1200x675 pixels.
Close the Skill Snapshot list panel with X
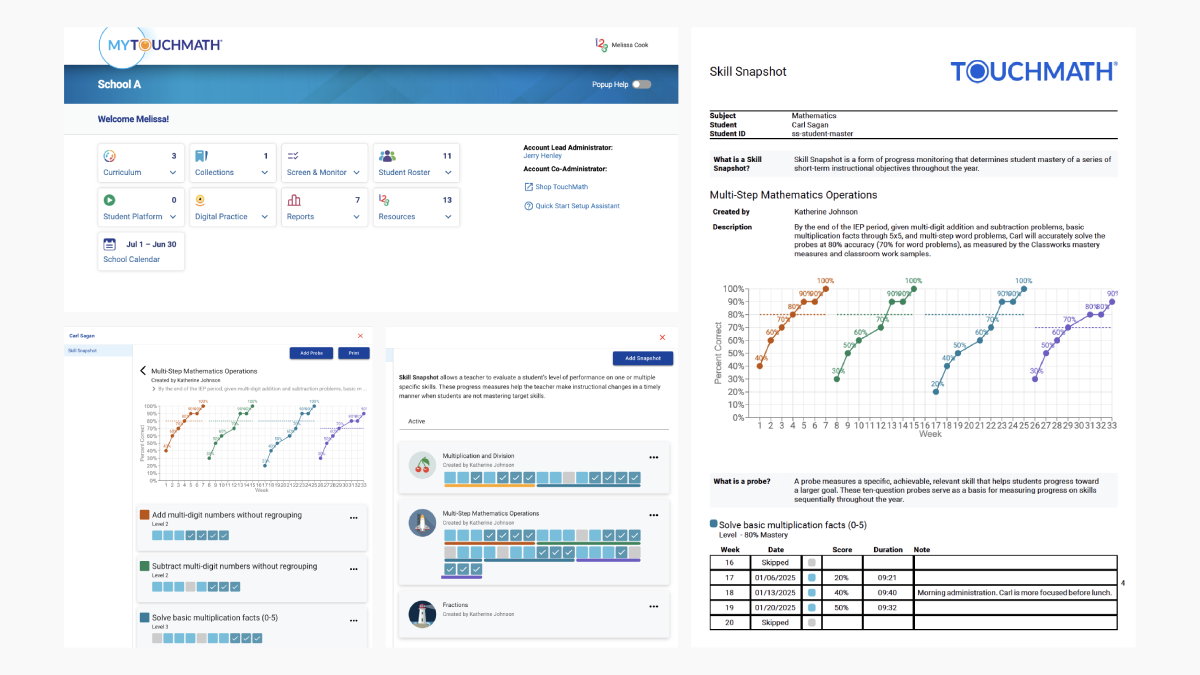pyautogui.click(x=662, y=338)
